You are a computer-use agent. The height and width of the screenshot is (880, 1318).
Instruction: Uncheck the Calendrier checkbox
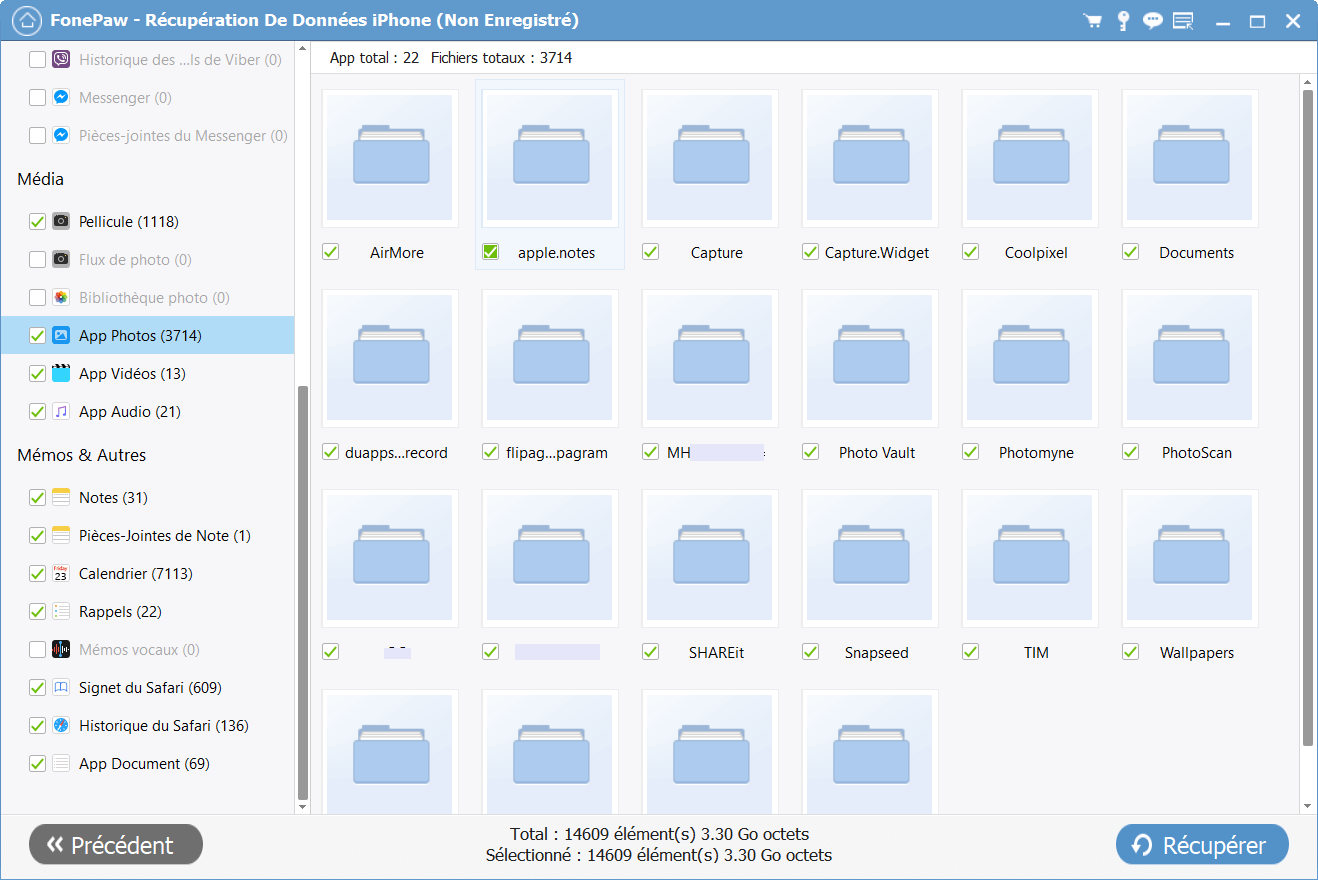click(37, 574)
